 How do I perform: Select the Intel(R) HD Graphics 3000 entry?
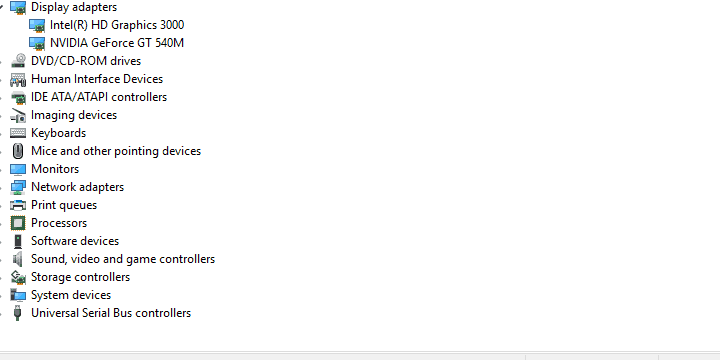117,25
